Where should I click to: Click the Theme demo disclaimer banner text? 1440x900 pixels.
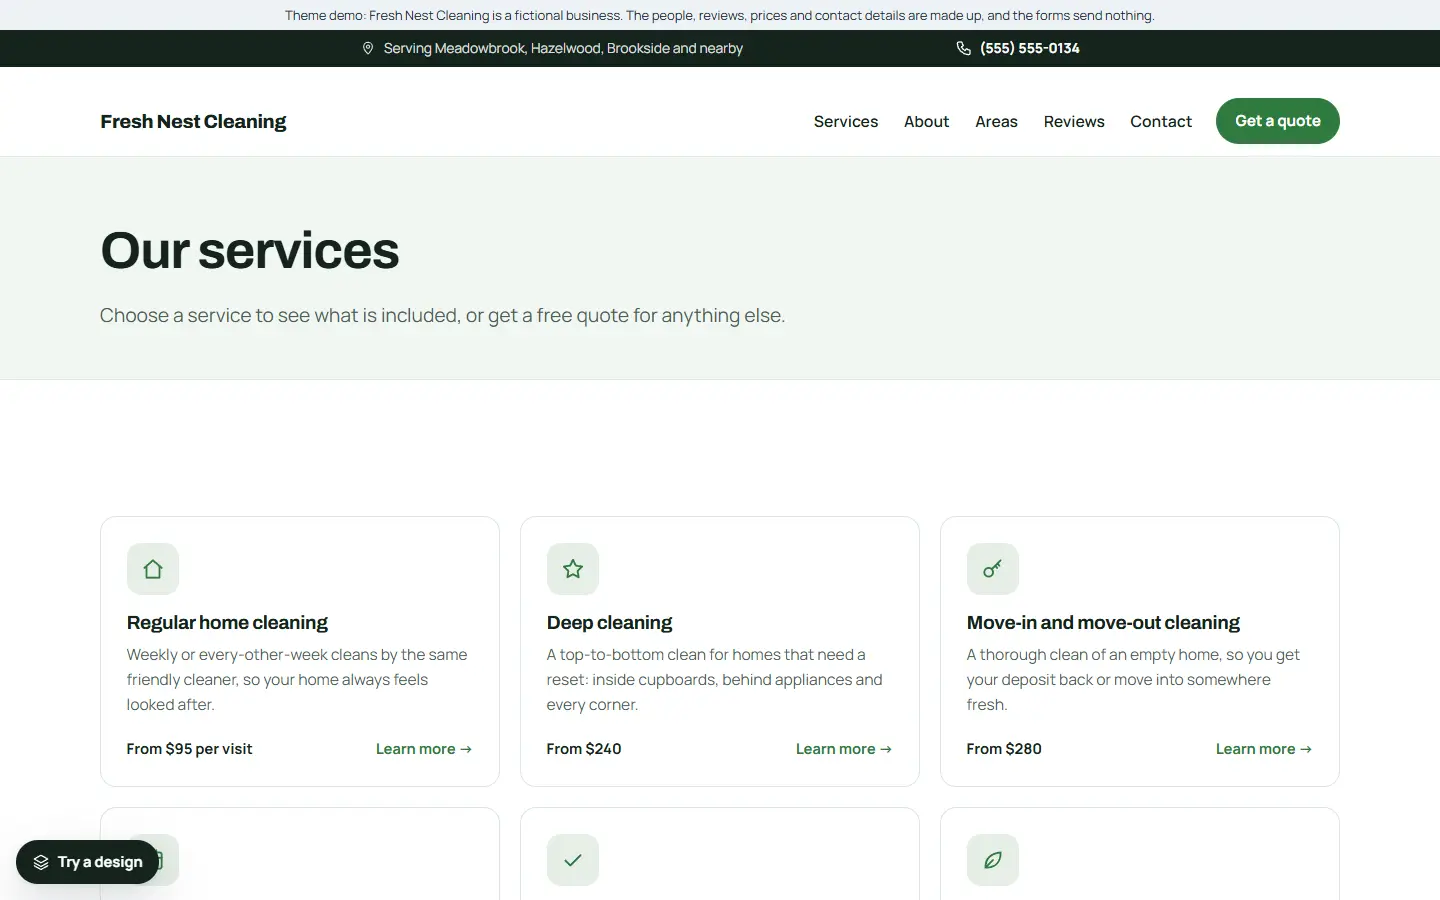tap(720, 15)
